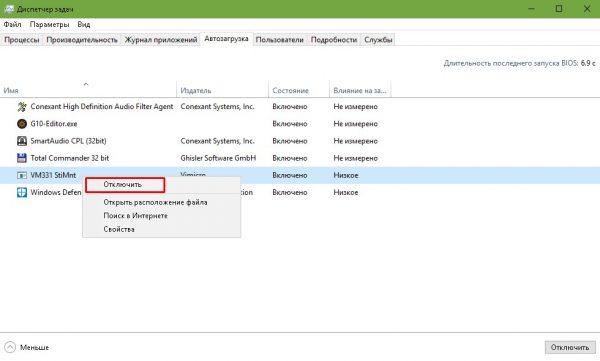The height and width of the screenshot is (361, 600).
Task: Click the Меньше label to collapse details
Action: pyautogui.click(x=34, y=347)
